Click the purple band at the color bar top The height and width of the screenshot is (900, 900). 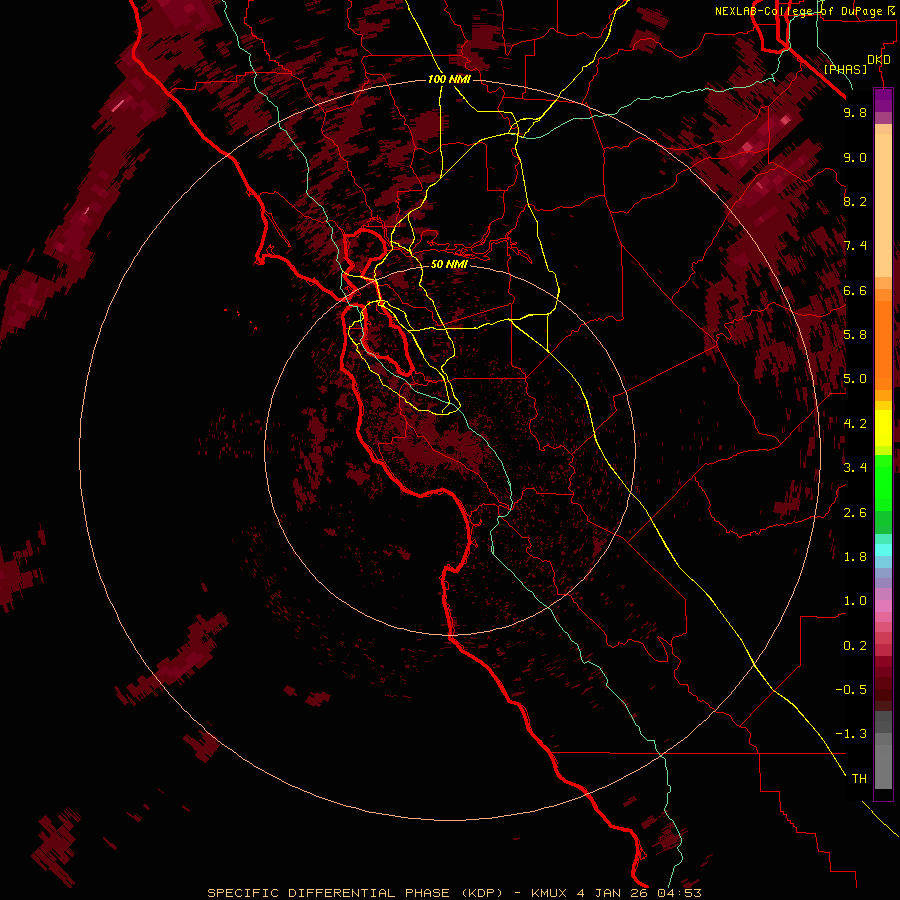(x=883, y=100)
